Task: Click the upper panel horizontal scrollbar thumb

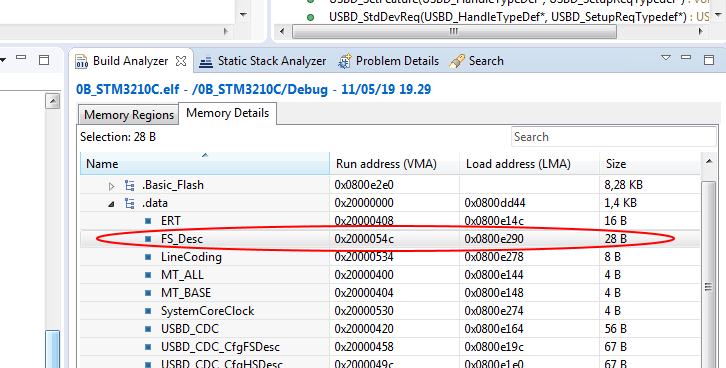Action: click(x=455, y=32)
